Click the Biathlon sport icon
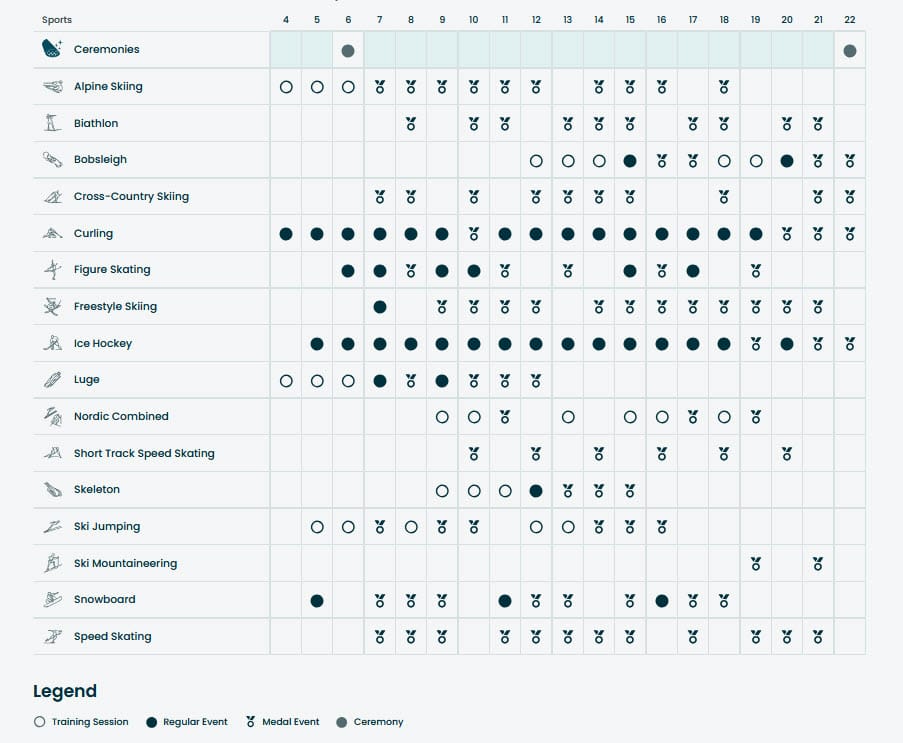 coord(52,124)
